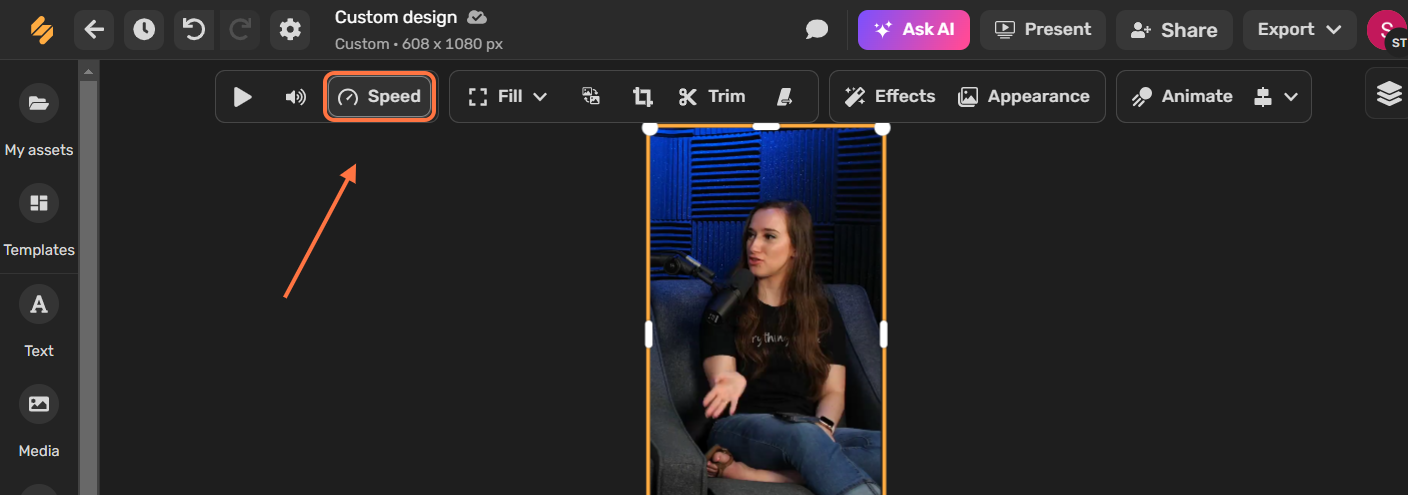Click the Simplified logo icon
The height and width of the screenshot is (495, 1408).
click(x=41, y=30)
